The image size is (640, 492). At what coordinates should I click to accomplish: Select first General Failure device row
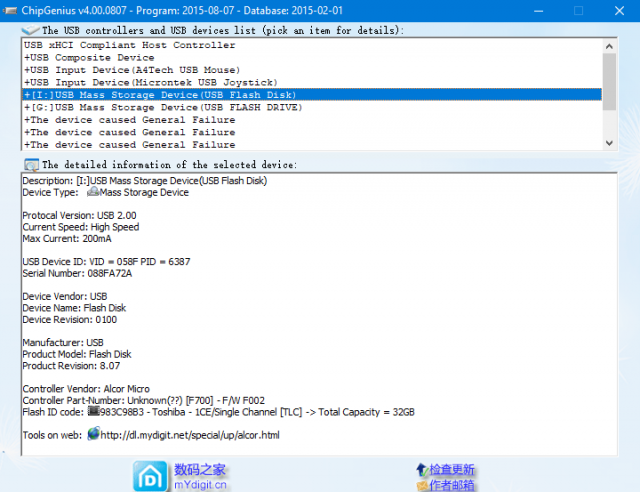312,120
